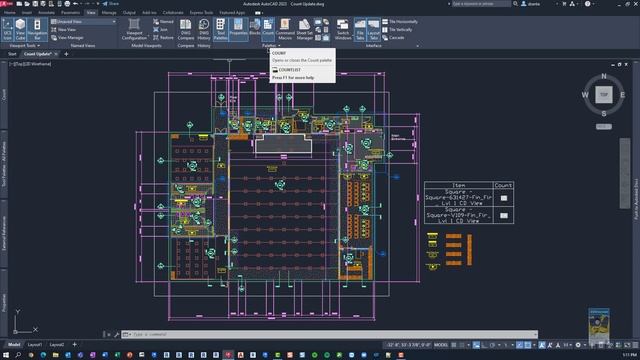Switch to the Express Tools tab
The width and height of the screenshot is (640, 360).
(x=201, y=13)
